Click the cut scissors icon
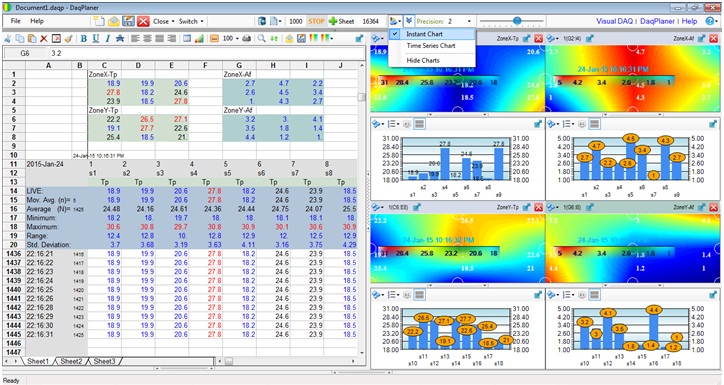Viewport: 724px width, 385px height. 8,39
